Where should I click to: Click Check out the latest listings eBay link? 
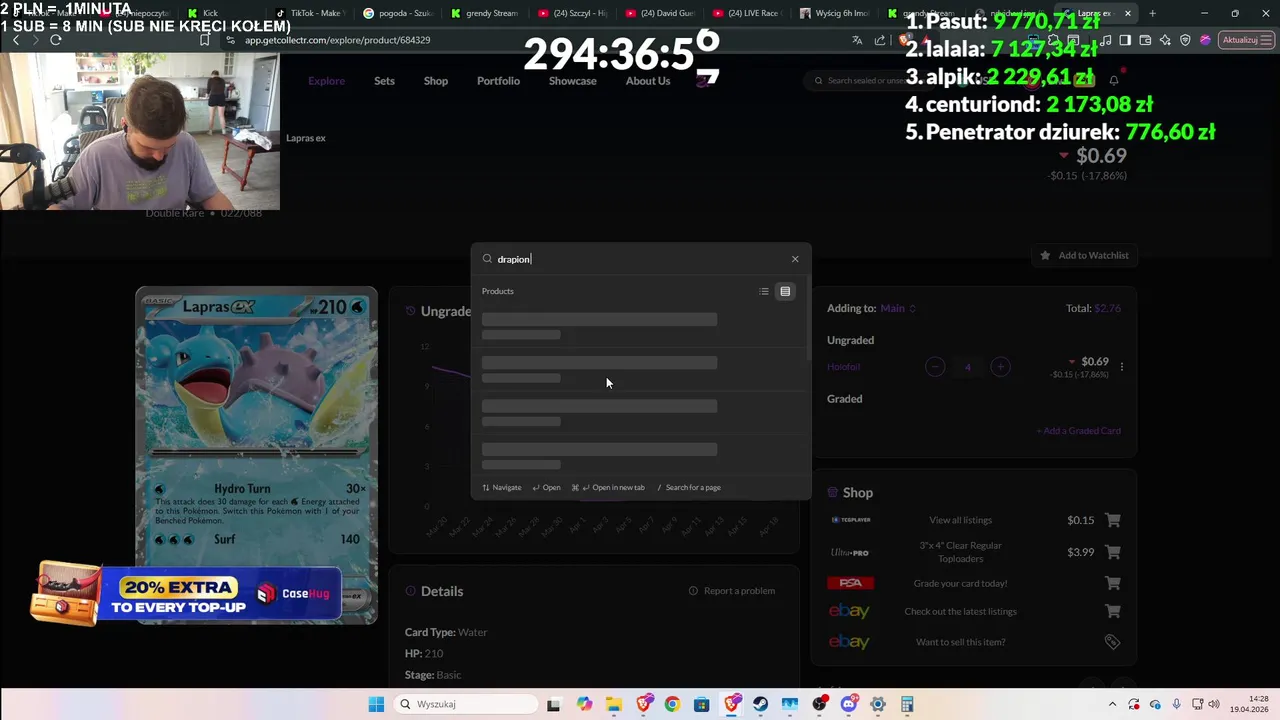[x=960, y=611]
